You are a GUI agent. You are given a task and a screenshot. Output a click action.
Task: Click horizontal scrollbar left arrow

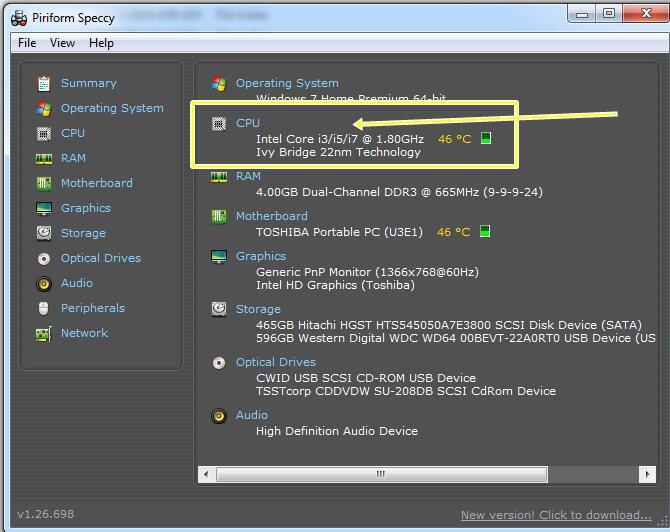(206, 474)
